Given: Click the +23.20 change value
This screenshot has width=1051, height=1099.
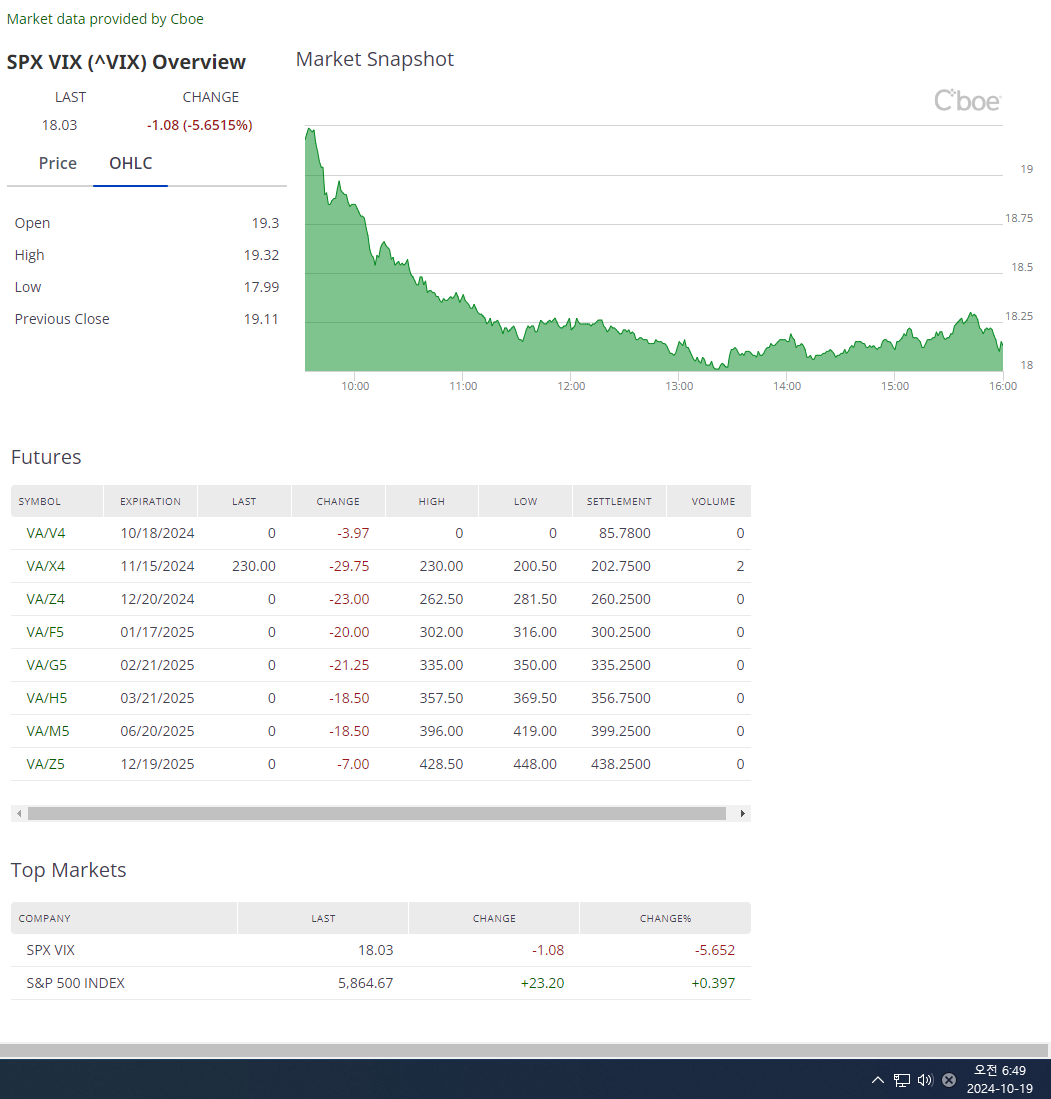Looking at the screenshot, I should (542, 983).
